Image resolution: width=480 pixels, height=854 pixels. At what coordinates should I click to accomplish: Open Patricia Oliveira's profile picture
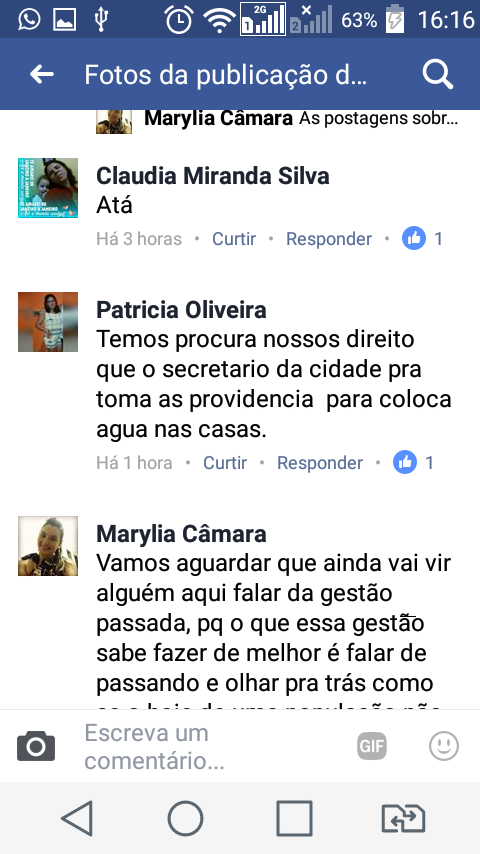(48, 322)
